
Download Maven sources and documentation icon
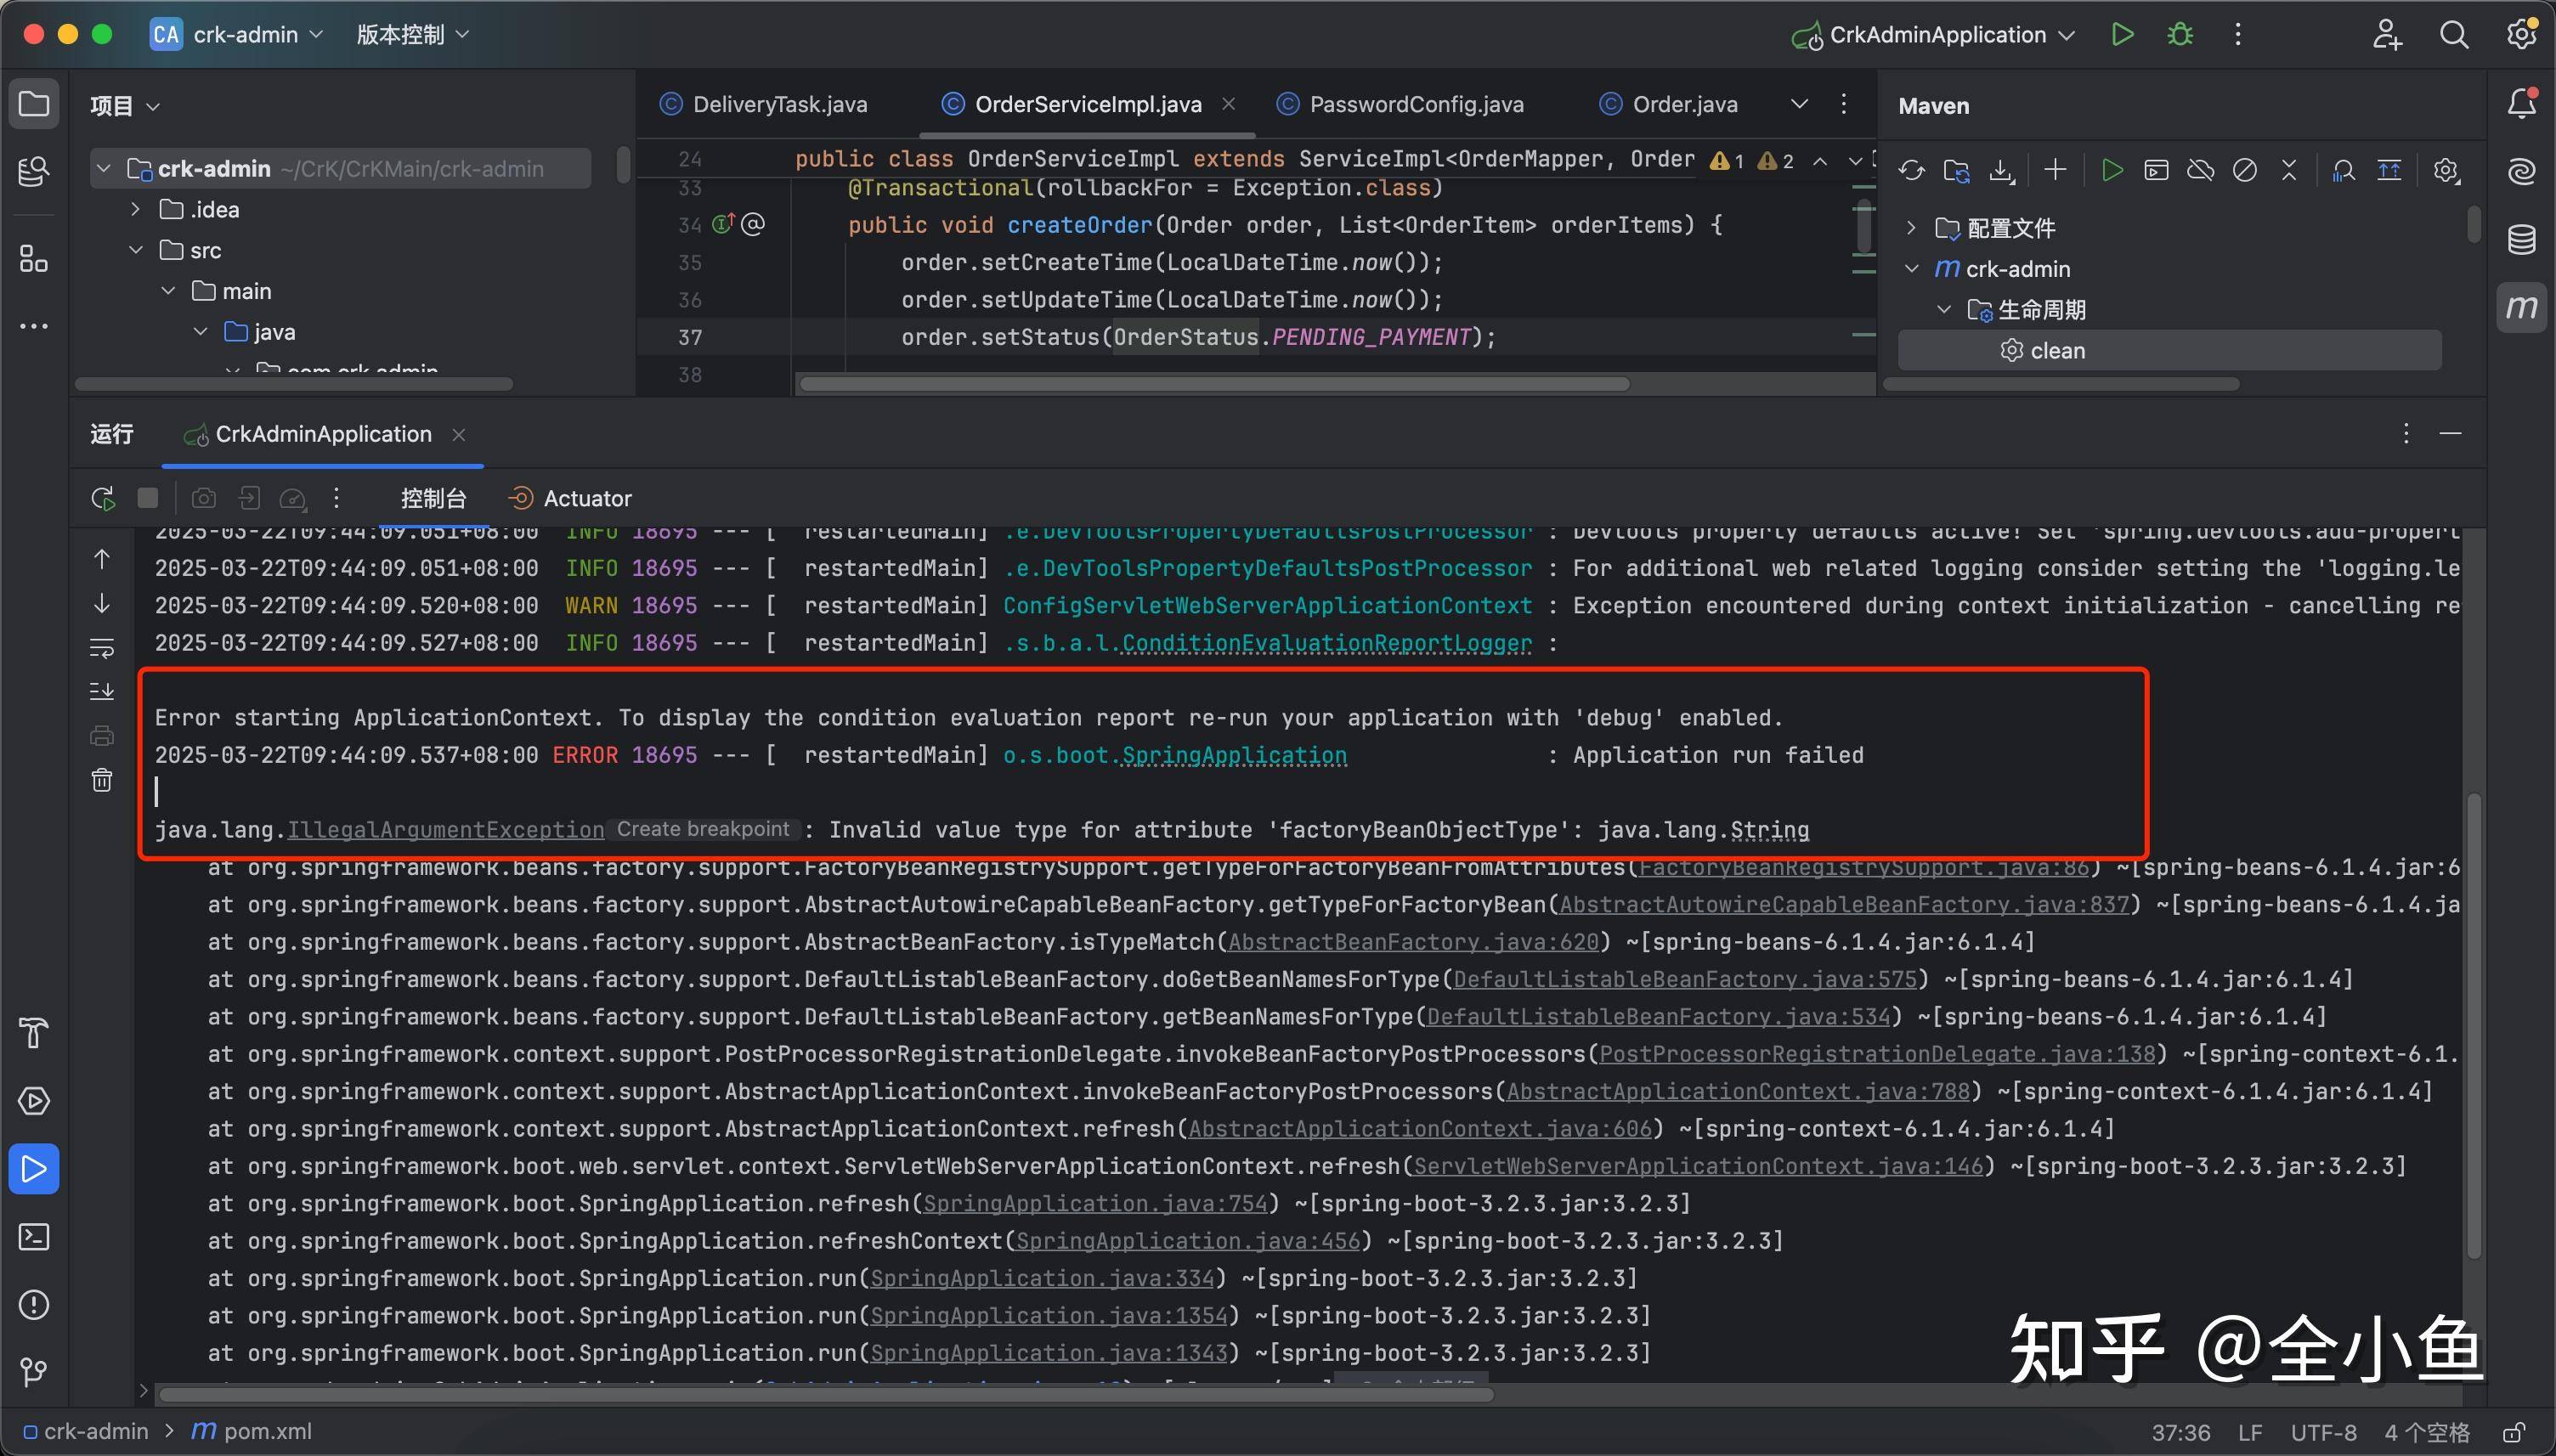pos(2001,171)
